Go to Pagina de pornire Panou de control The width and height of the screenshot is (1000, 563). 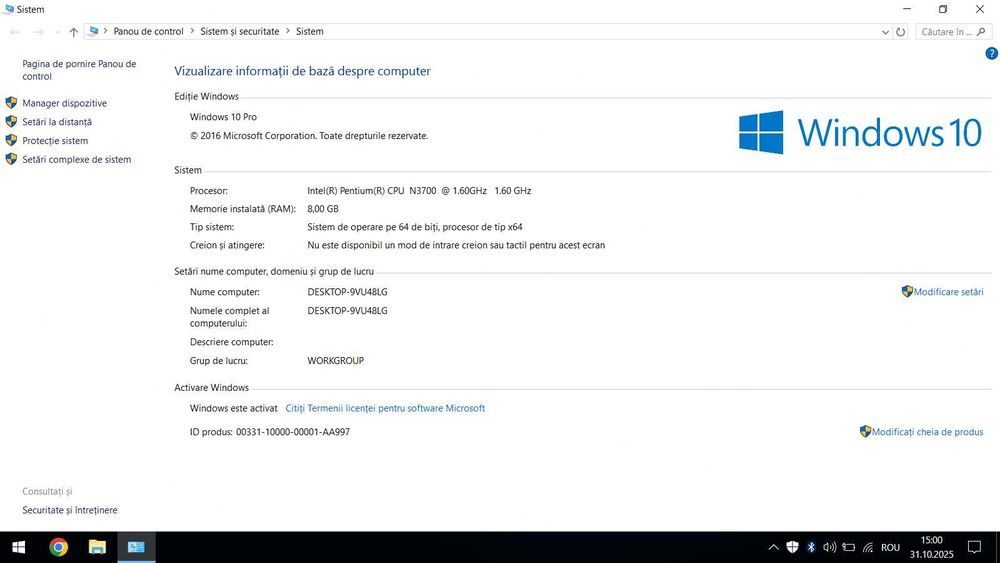(x=79, y=70)
